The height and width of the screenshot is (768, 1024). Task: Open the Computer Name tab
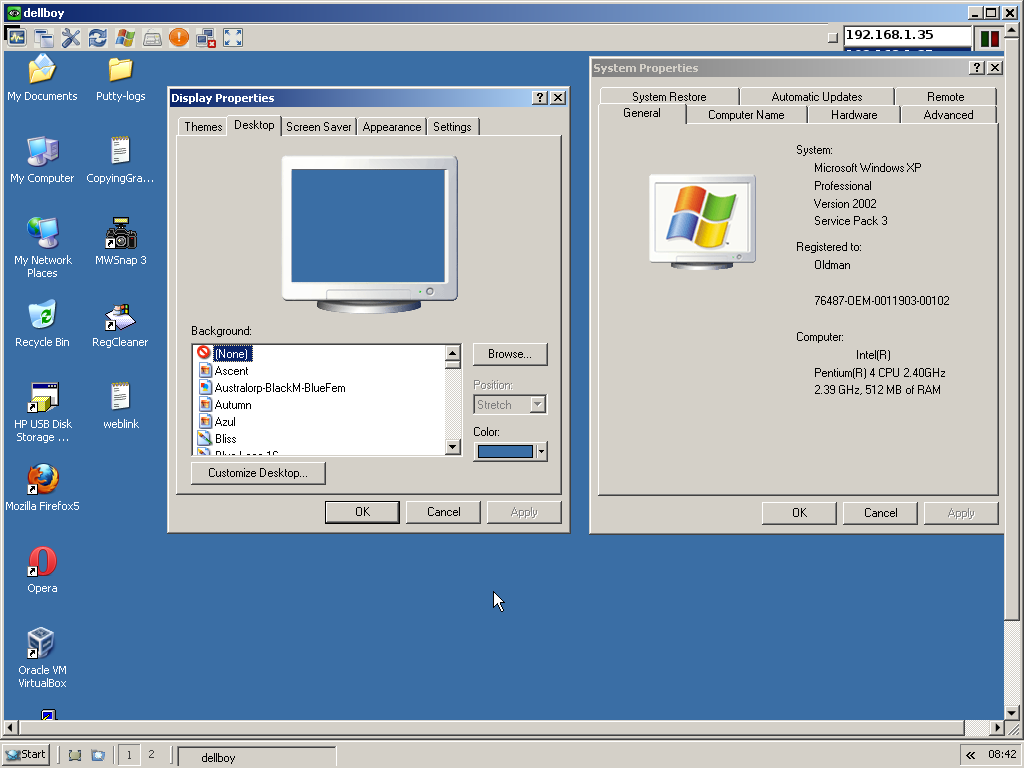(746, 115)
